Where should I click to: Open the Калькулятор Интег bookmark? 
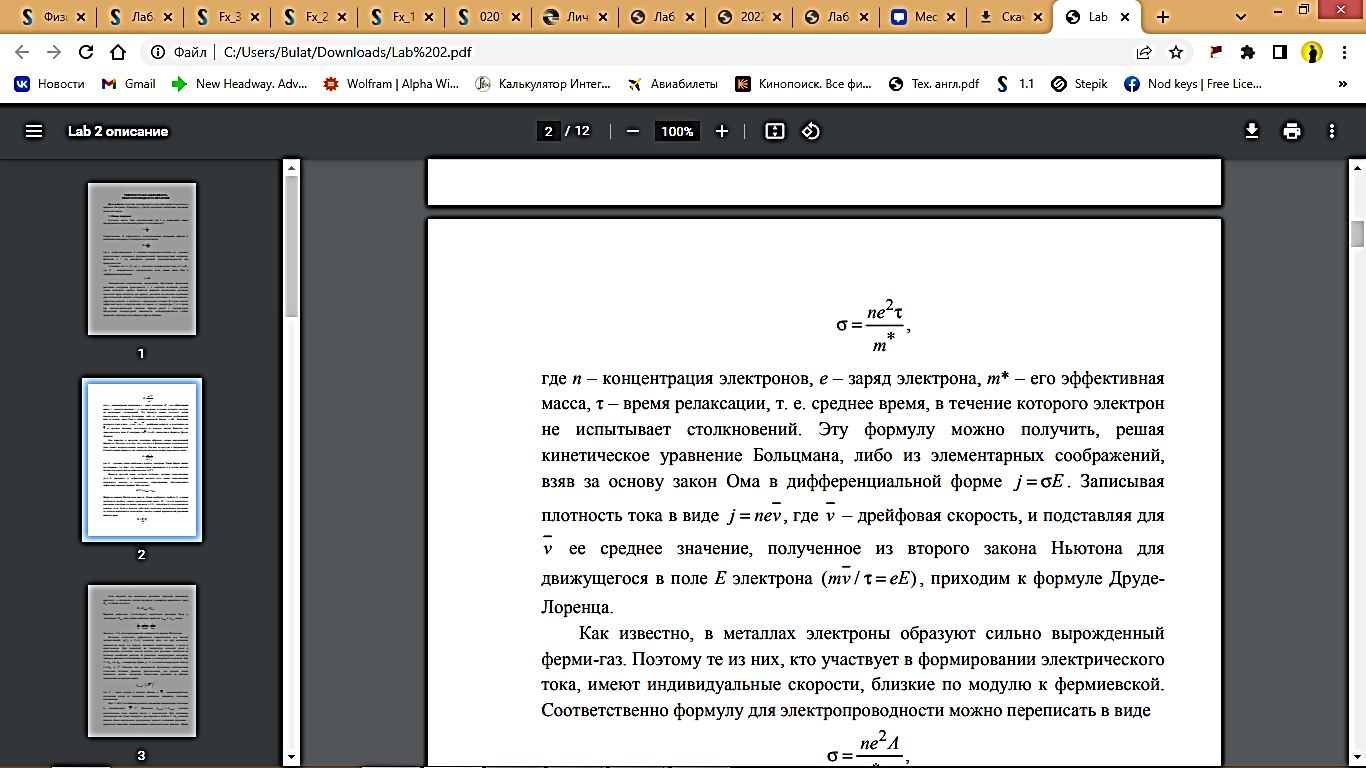pyautogui.click(x=542, y=84)
